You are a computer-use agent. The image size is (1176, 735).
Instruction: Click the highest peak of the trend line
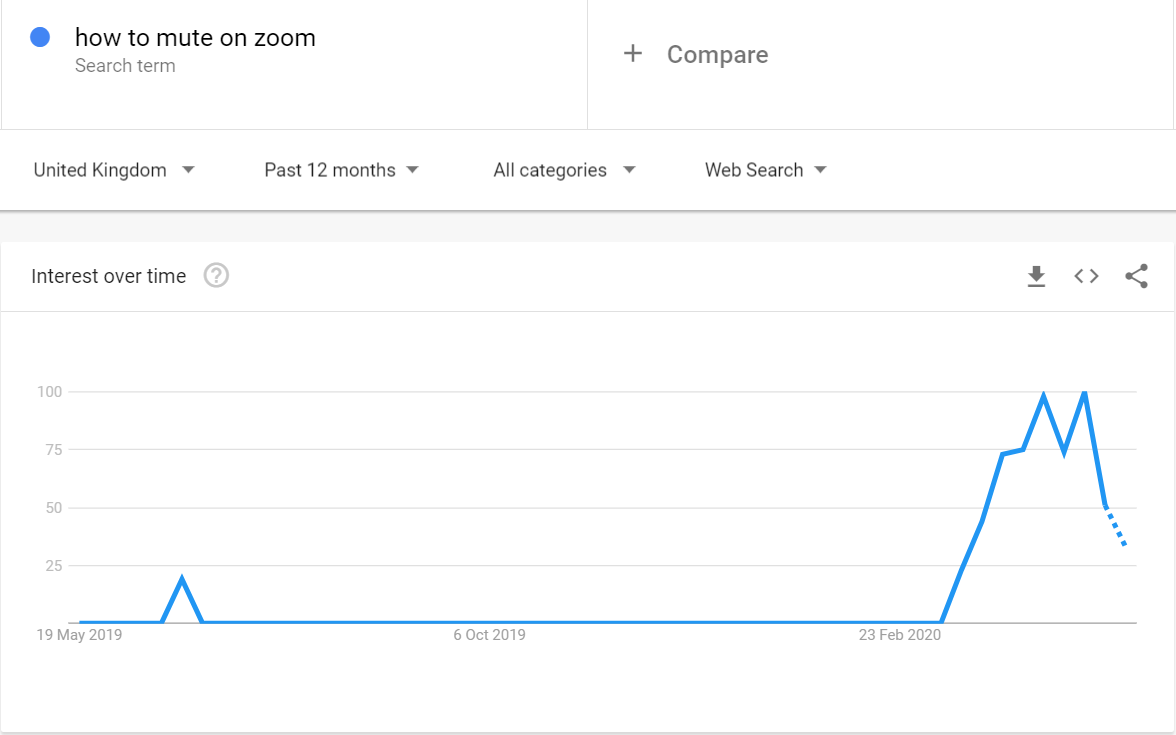(x=1084, y=393)
